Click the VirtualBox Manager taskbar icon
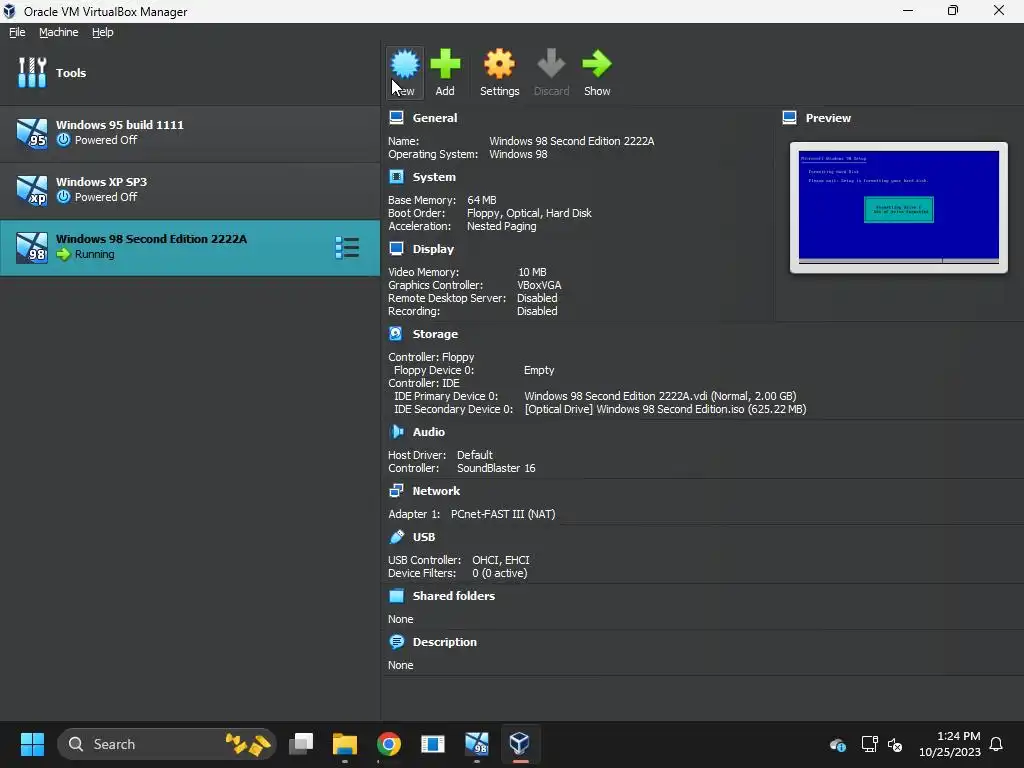1024x768 pixels. coord(520,744)
